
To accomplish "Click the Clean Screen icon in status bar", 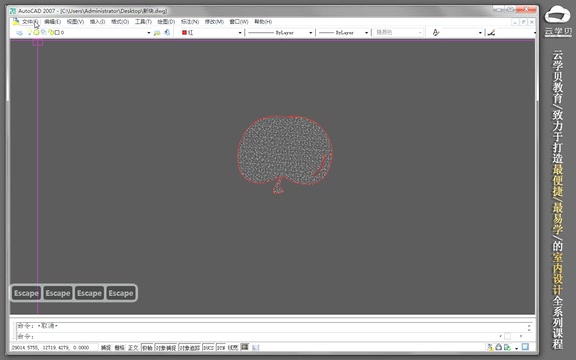I will pyautogui.click(x=525, y=347).
